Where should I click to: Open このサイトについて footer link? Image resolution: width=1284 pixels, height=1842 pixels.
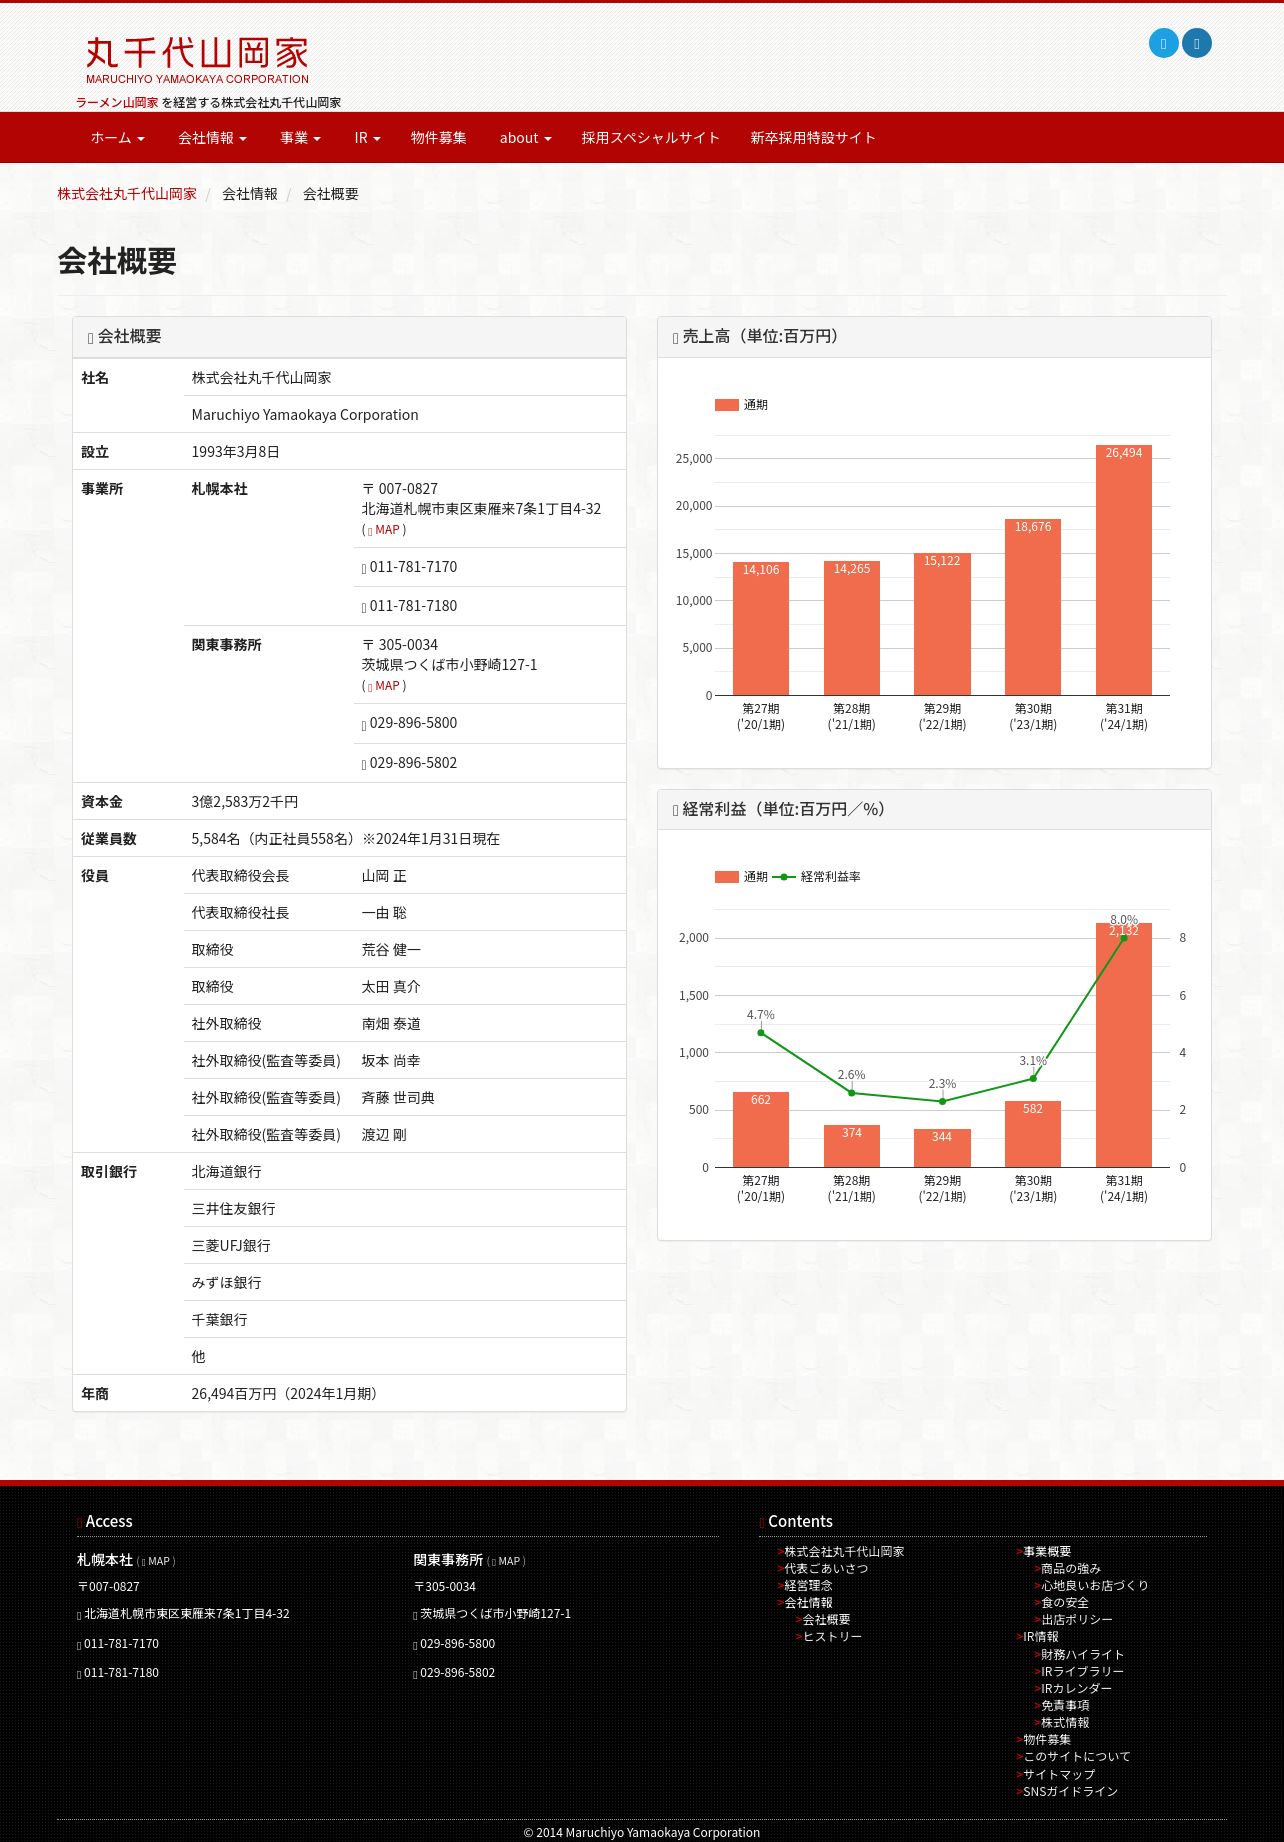point(1077,1757)
